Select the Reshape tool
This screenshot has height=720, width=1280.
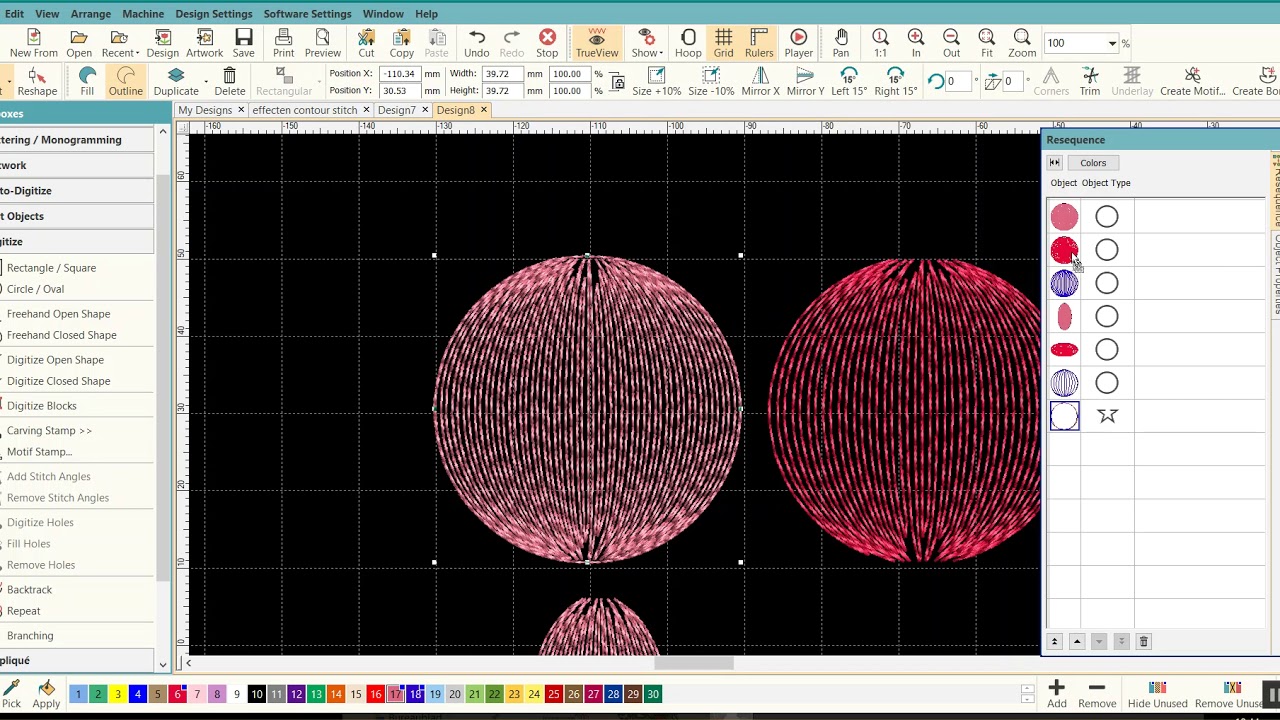point(37,82)
